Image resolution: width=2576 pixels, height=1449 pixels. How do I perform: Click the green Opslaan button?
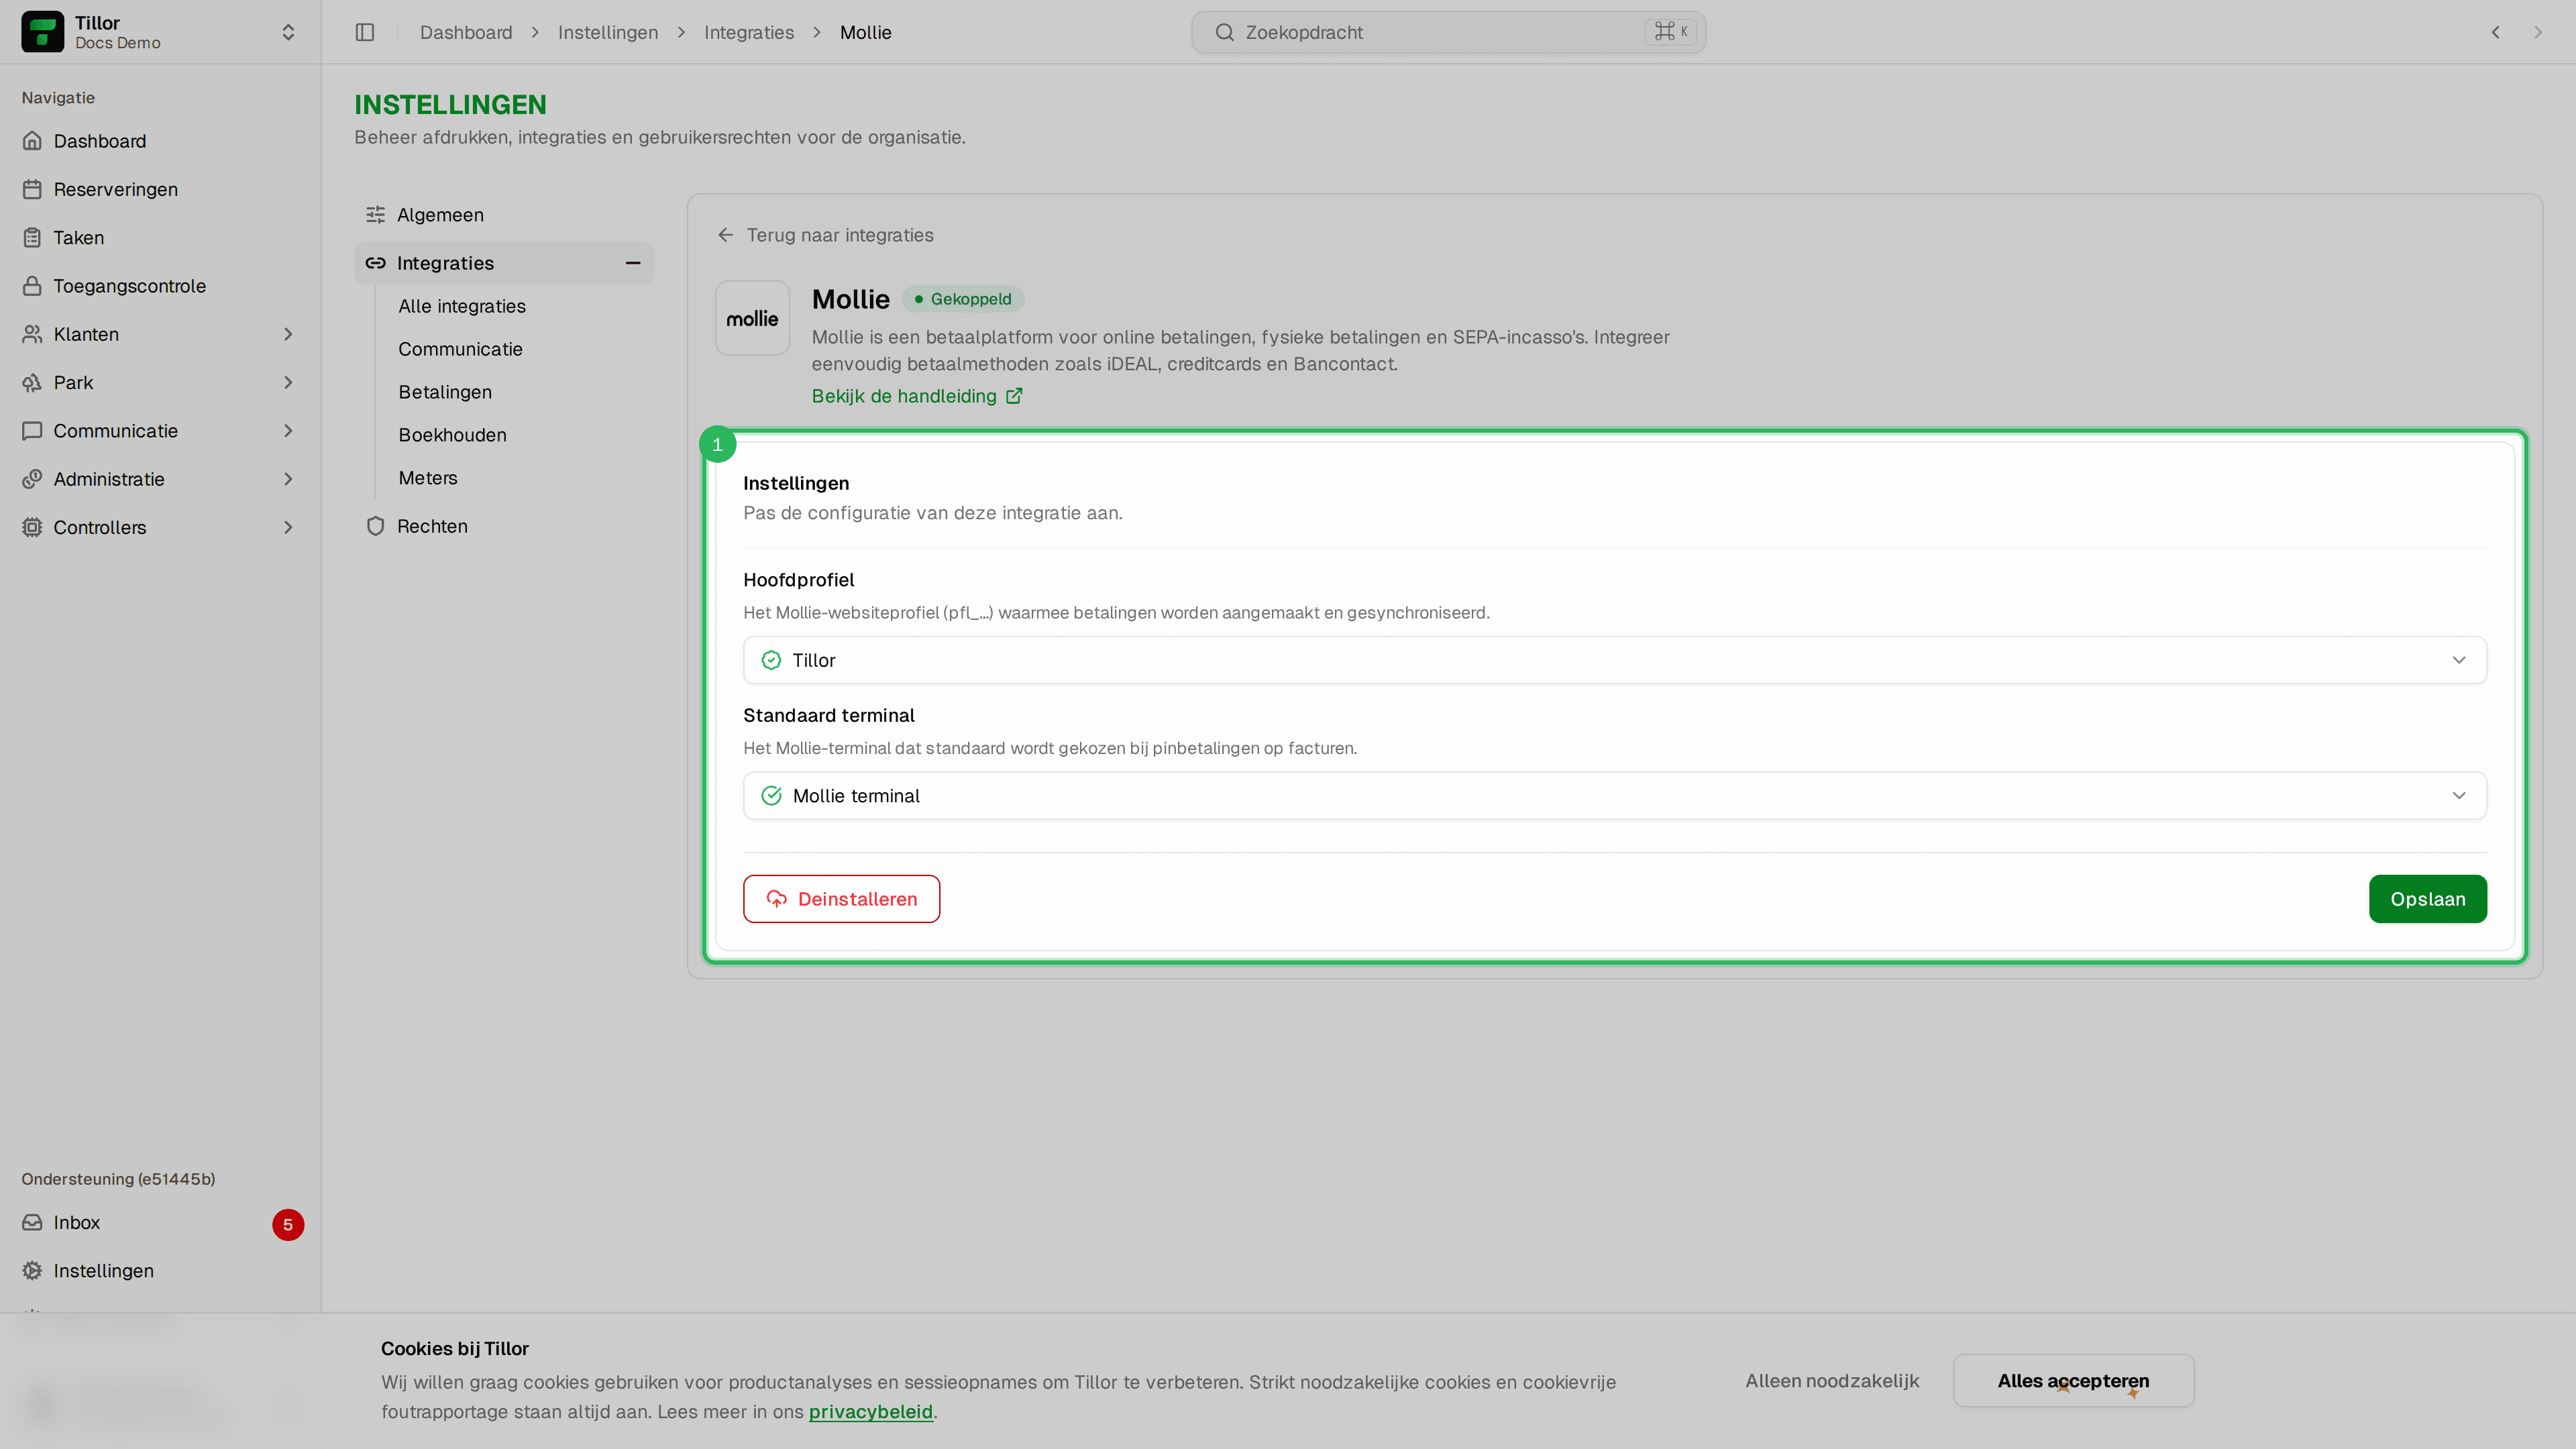click(2427, 899)
